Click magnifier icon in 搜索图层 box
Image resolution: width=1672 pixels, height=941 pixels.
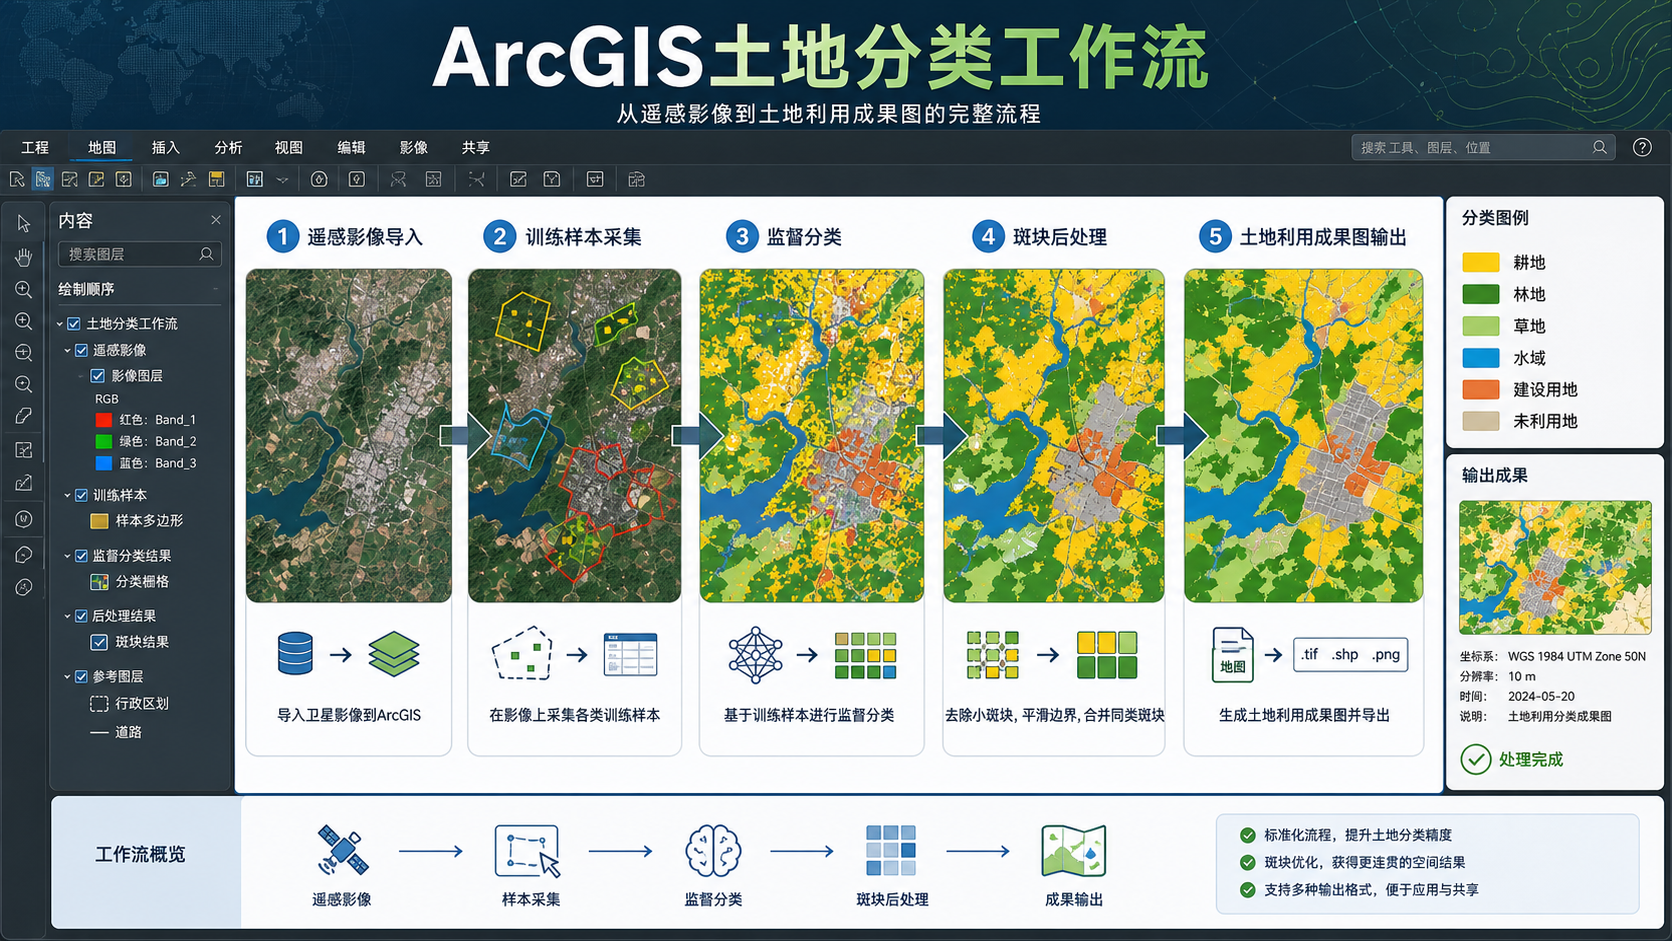pyautogui.click(x=207, y=254)
